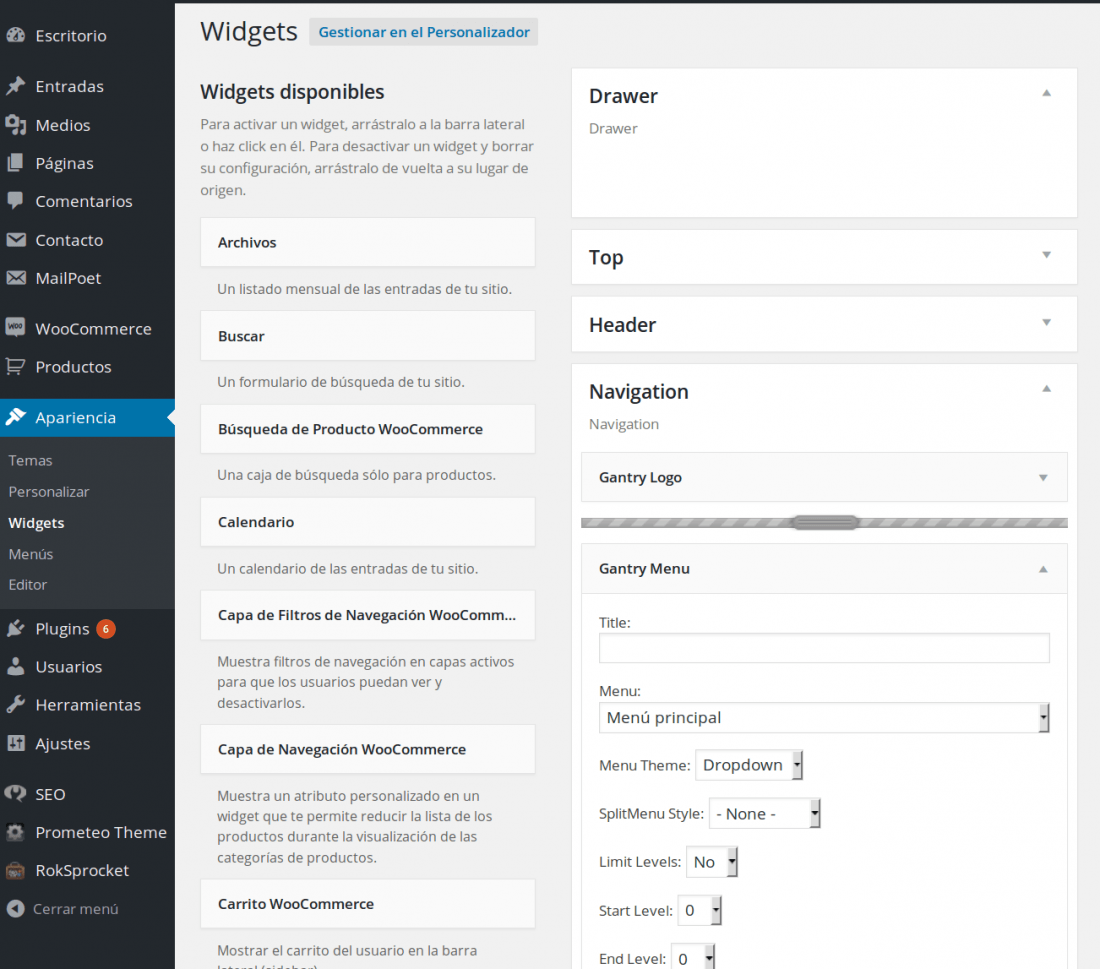The width and height of the screenshot is (1100, 969).
Task: Collapse the Navigation widget area
Action: tap(1046, 389)
